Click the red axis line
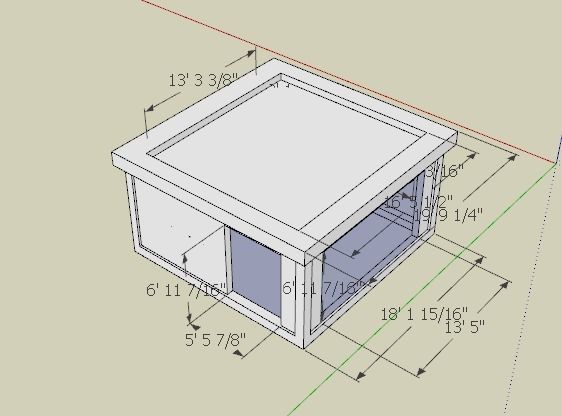 [348, 81]
